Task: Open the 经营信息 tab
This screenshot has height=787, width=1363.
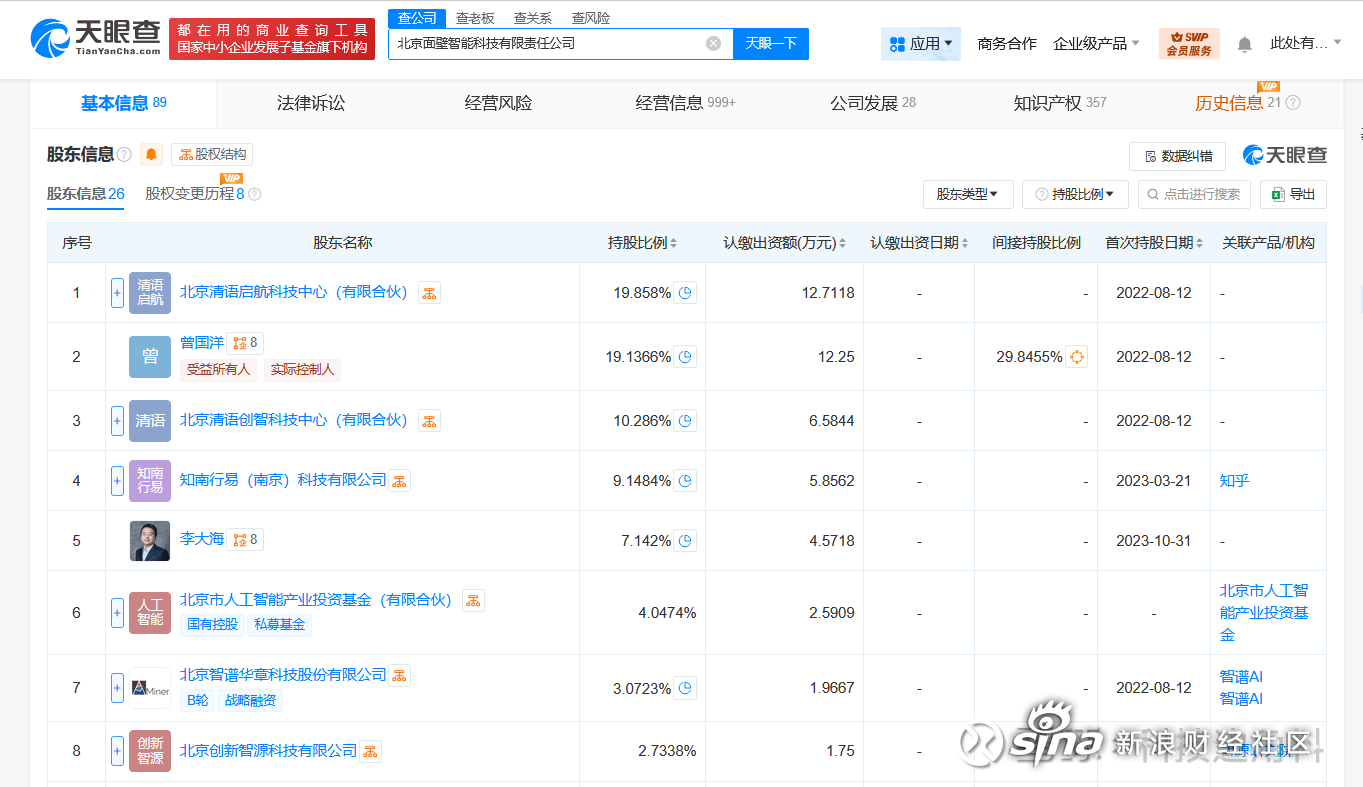Action: click(x=685, y=103)
